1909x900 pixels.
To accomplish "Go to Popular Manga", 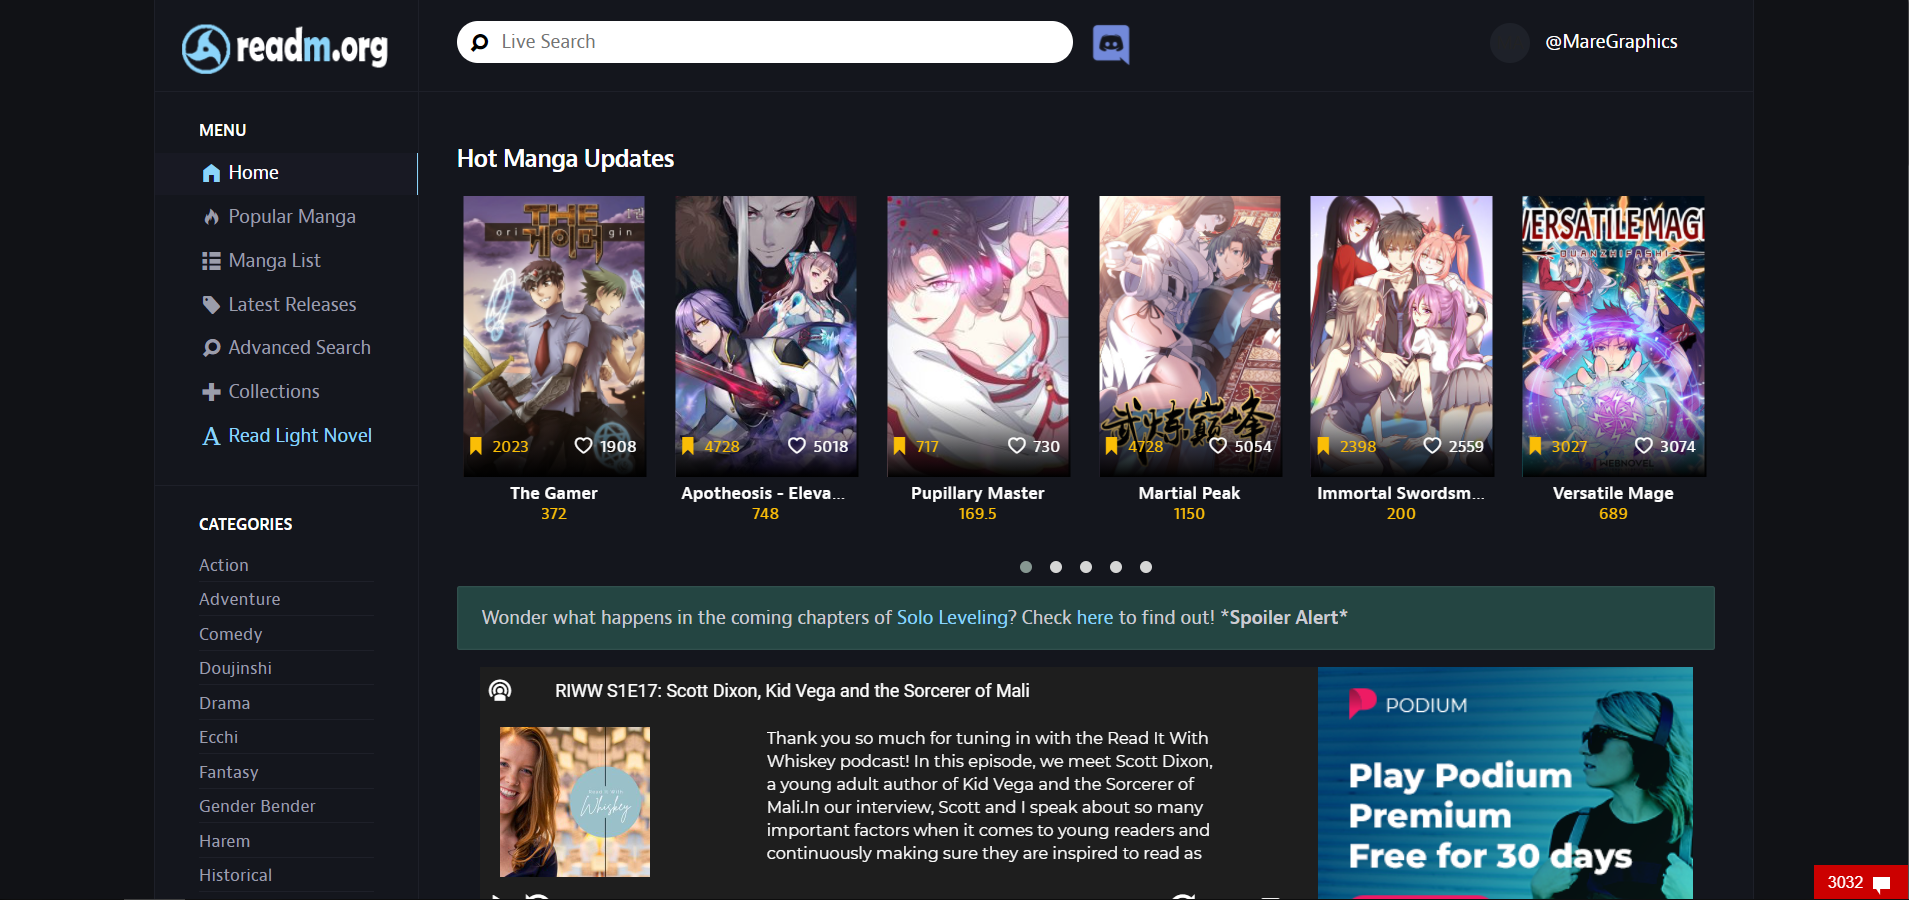I will pyautogui.click(x=292, y=217).
